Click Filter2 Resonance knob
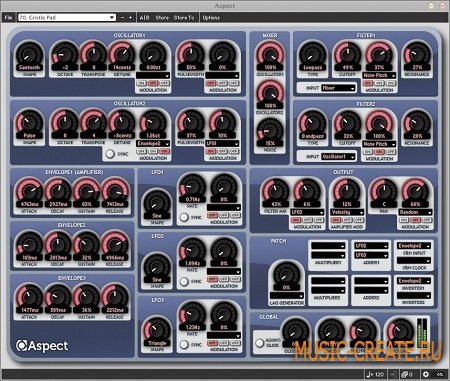Viewport: 450px width, 381px height. 417,123
